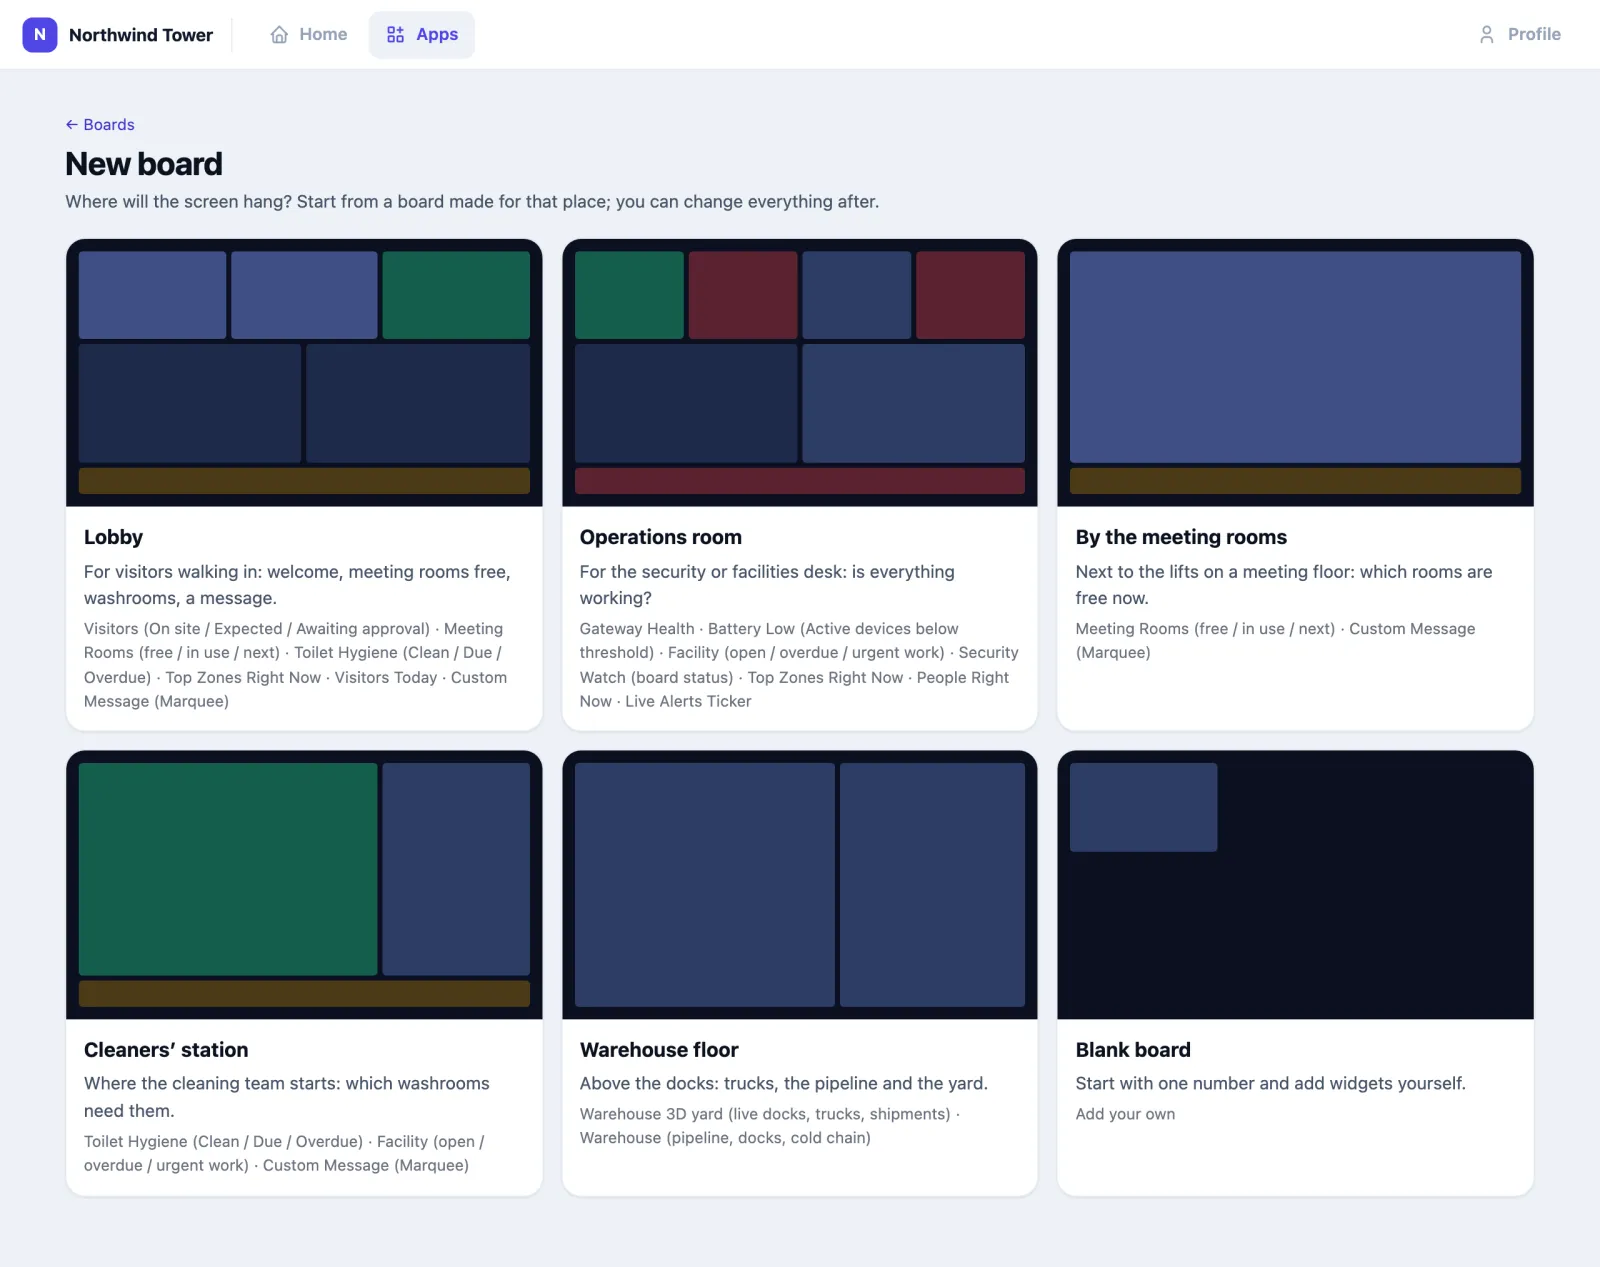Viewport: 1600px width, 1267px height.
Task: Click 'For visitors walking in' description
Action: click(297, 585)
